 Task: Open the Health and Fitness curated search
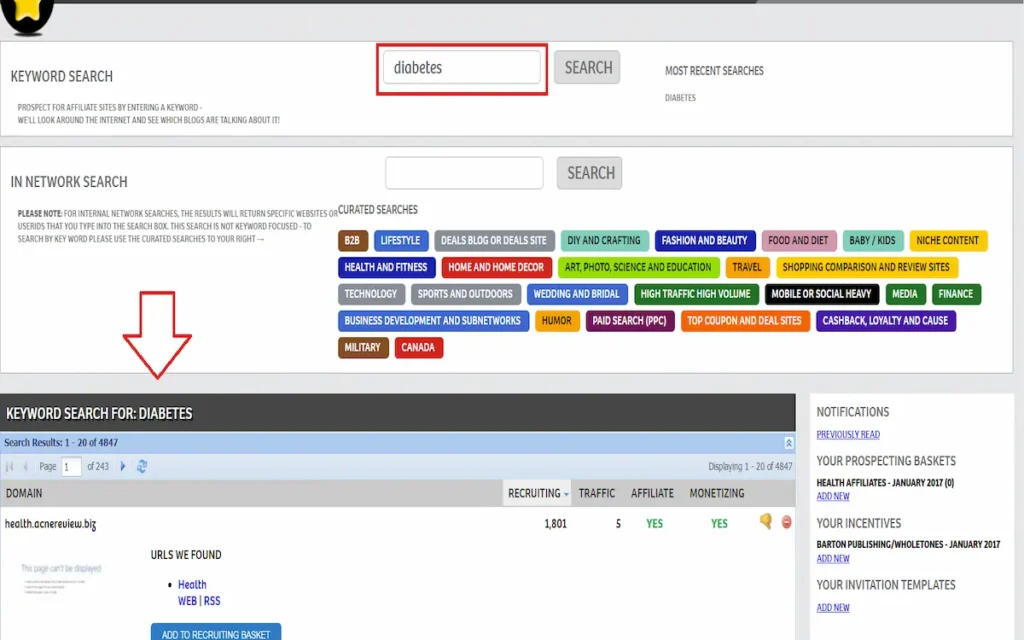click(387, 267)
